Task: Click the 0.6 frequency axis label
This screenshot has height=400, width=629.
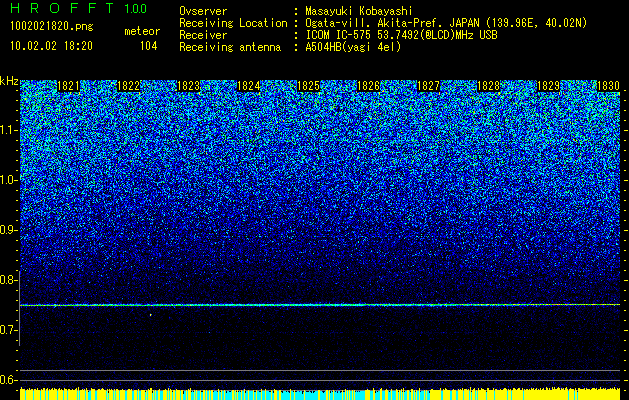Action: pyautogui.click(x=9, y=380)
